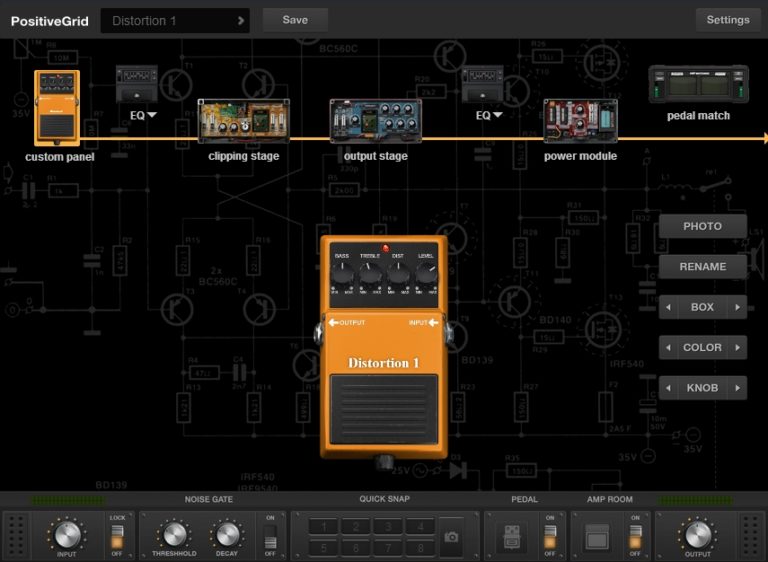This screenshot has height=562, width=768.
Task: Click the DIST knob on the pedal
Action: click(x=398, y=274)
